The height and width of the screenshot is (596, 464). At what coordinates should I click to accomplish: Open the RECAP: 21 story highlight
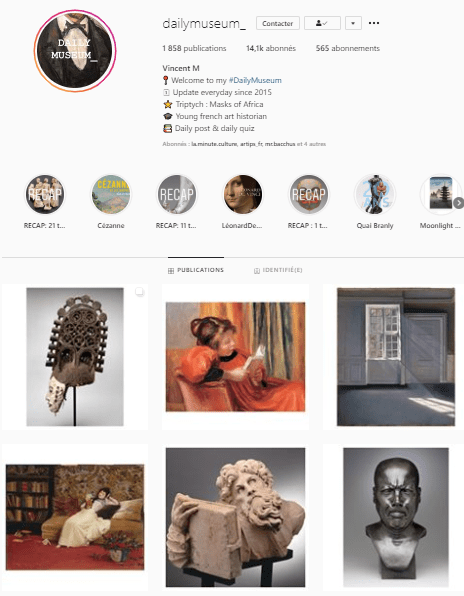pos(45,194)
